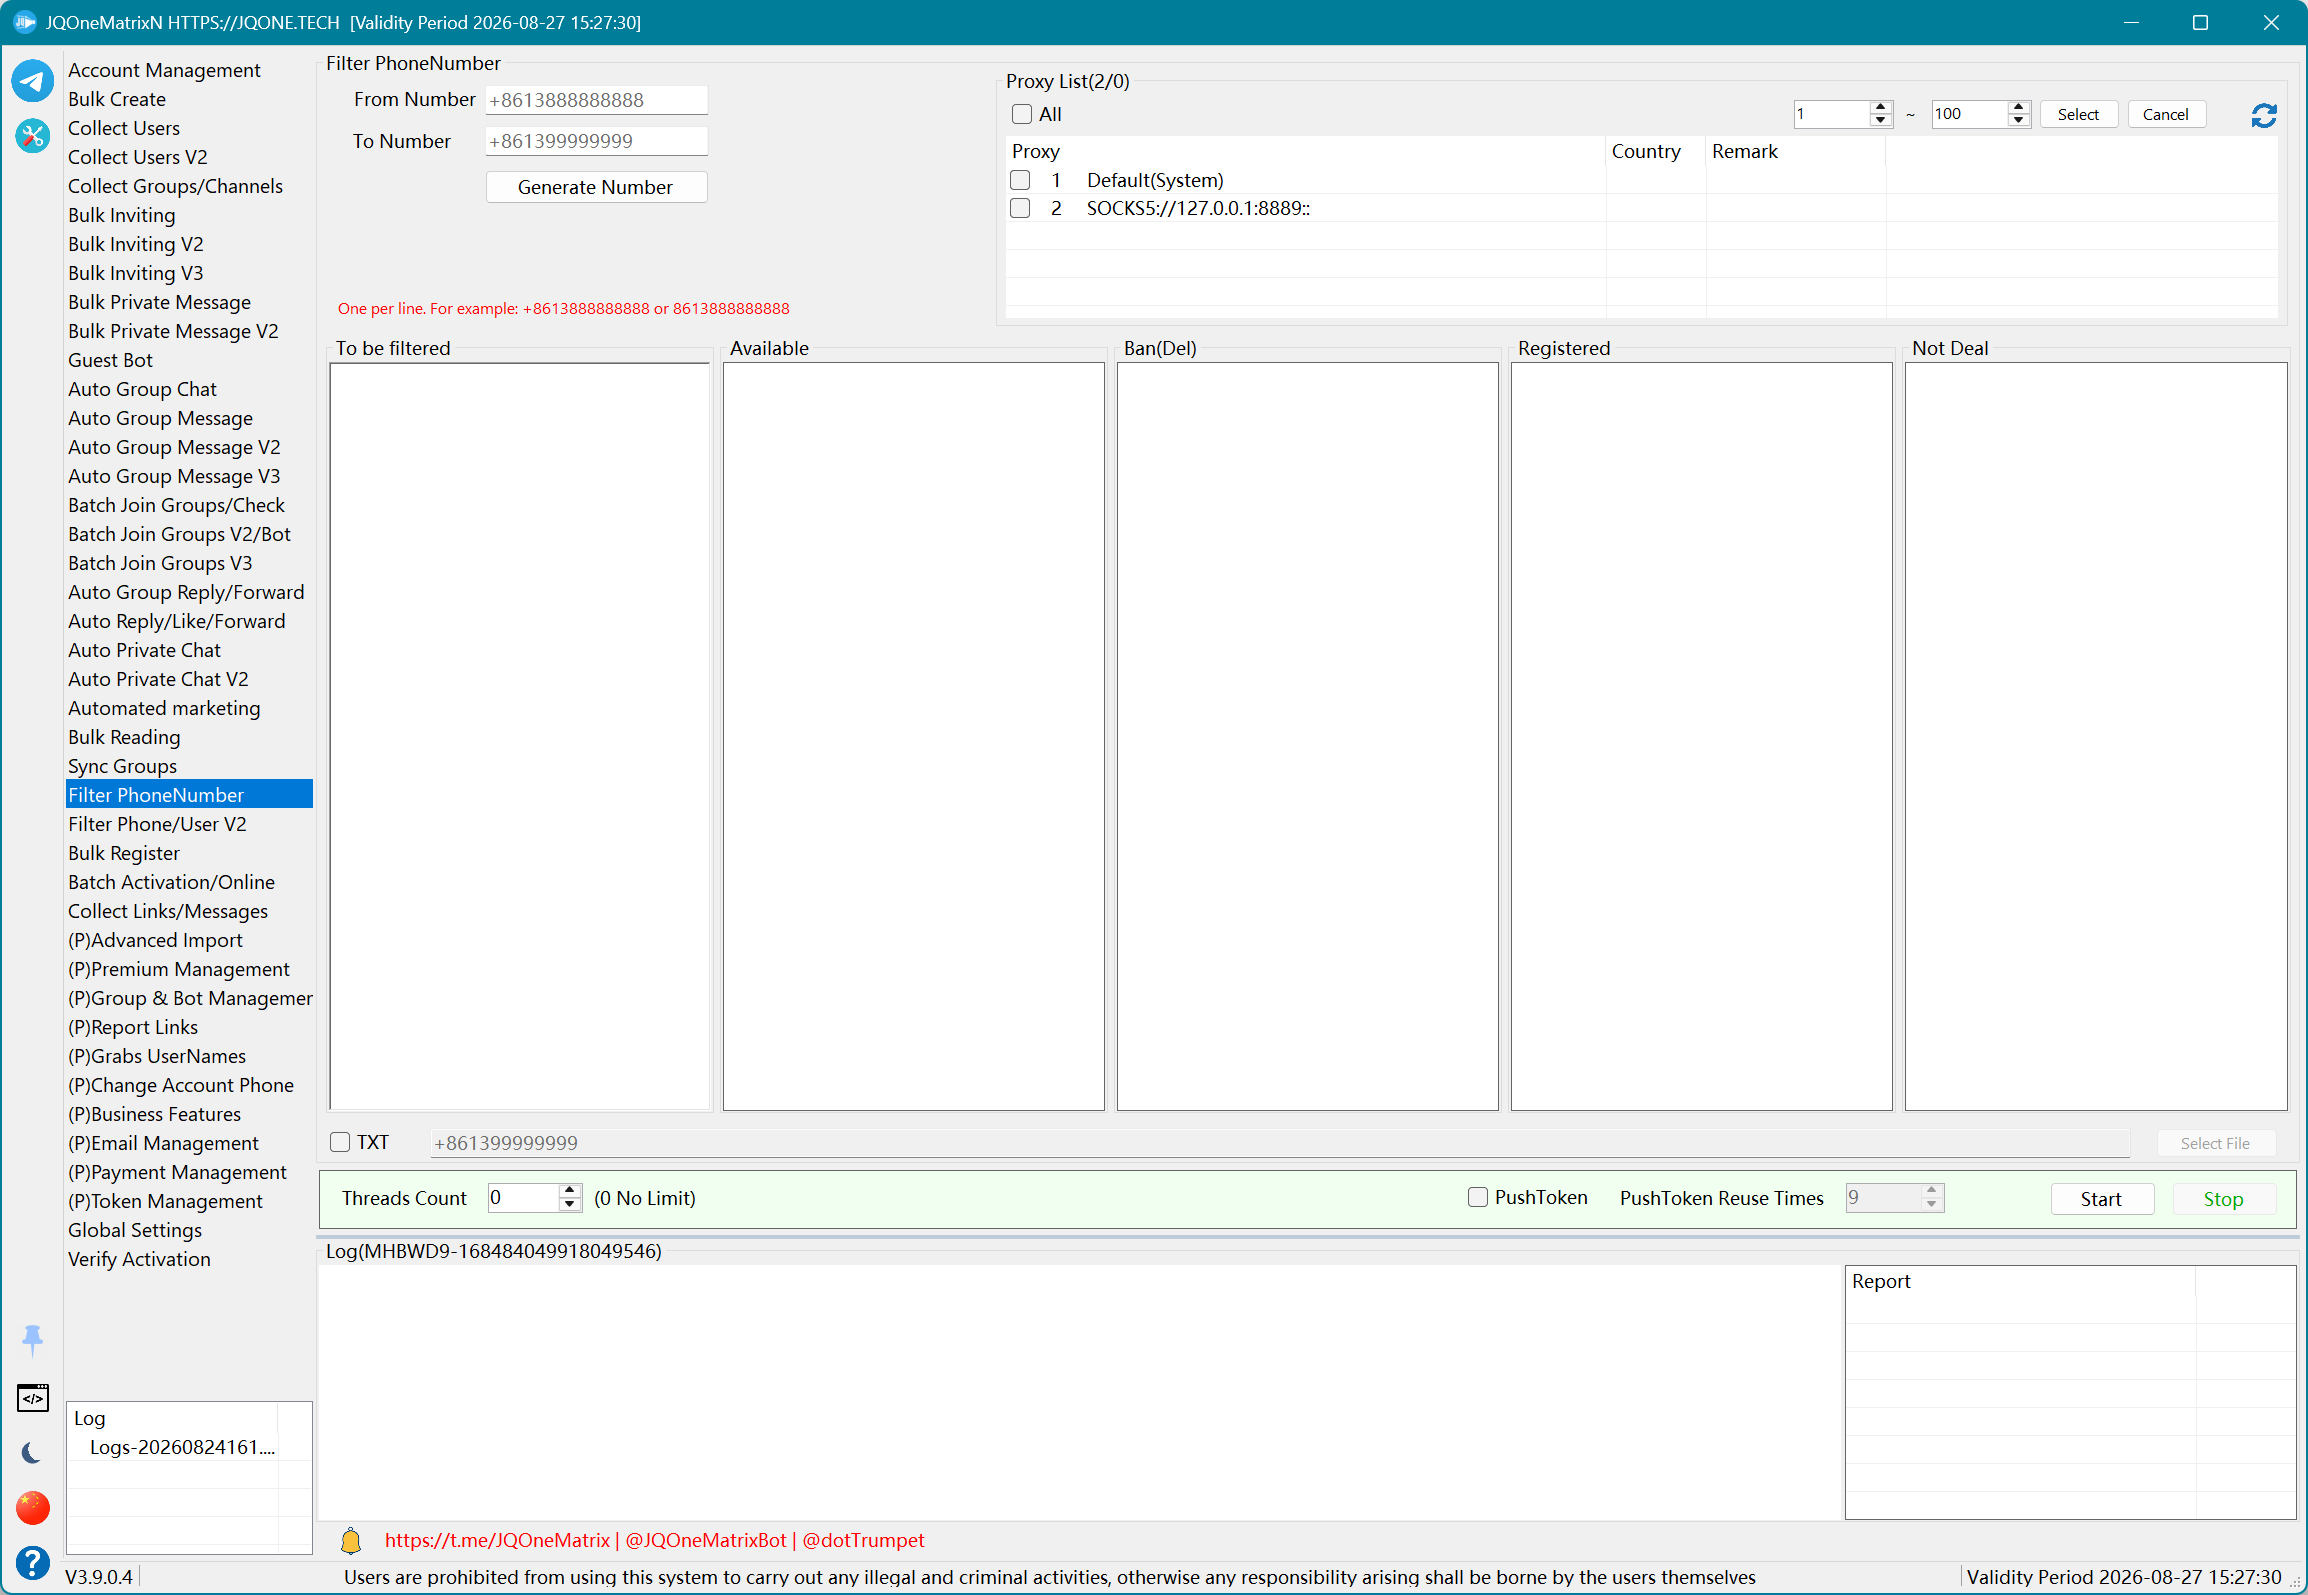Enable the PushToken checkbox
The image size is (2308, 1595).
click(x=1477, y=1197)
